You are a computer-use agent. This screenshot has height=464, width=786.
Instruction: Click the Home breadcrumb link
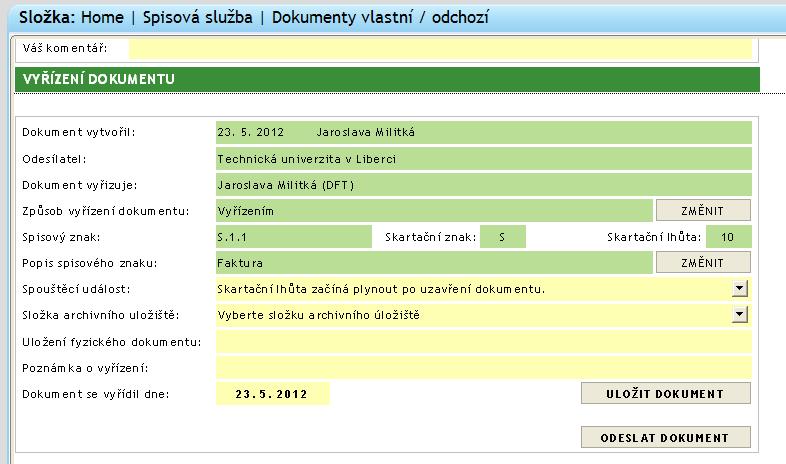click(x=102, y=17)
